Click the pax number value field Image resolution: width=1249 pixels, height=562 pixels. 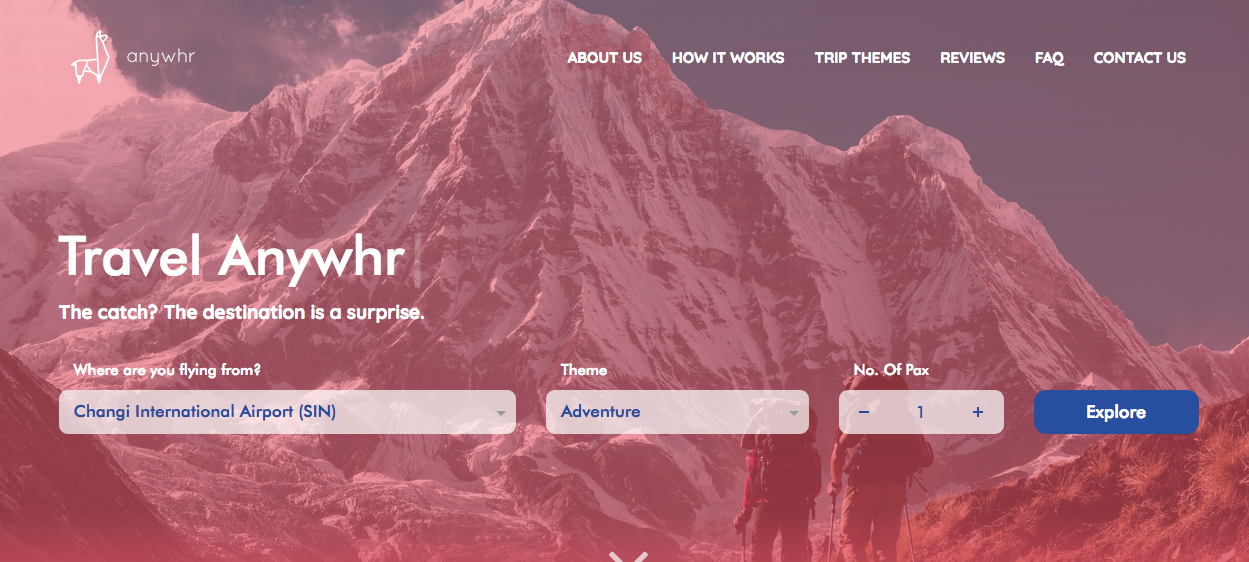pyautogui.click(x=921, y=412)
